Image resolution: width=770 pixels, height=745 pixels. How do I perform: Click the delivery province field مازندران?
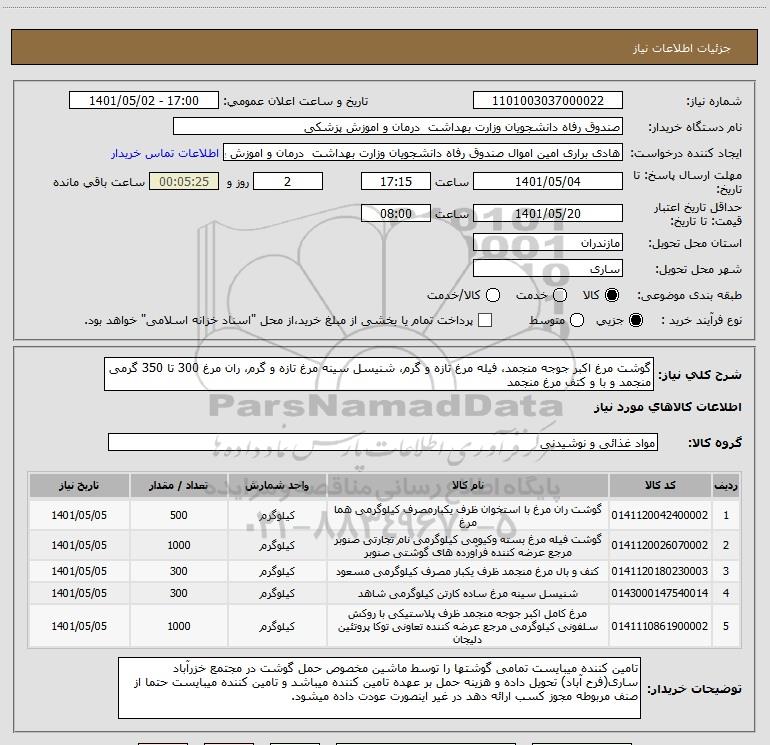point(548,243)
